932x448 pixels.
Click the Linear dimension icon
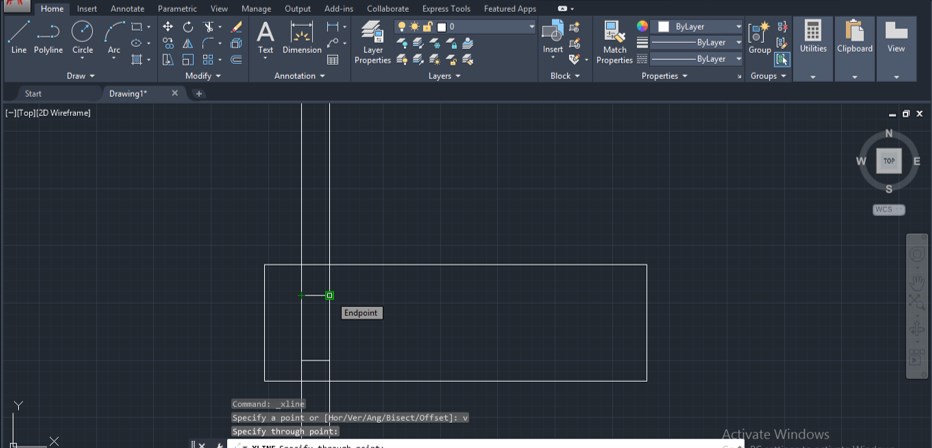point(333,27)
